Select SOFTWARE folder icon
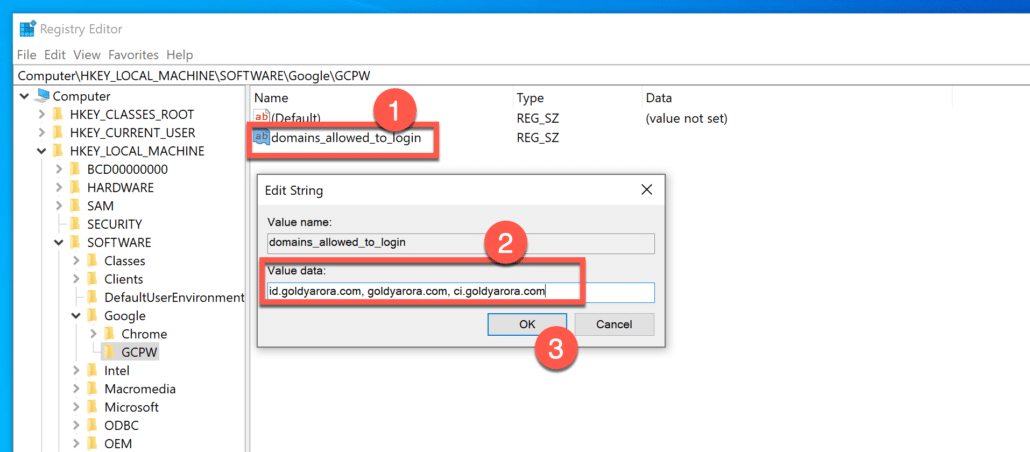This screenshot has height=452, width=1030. (76, 242)
